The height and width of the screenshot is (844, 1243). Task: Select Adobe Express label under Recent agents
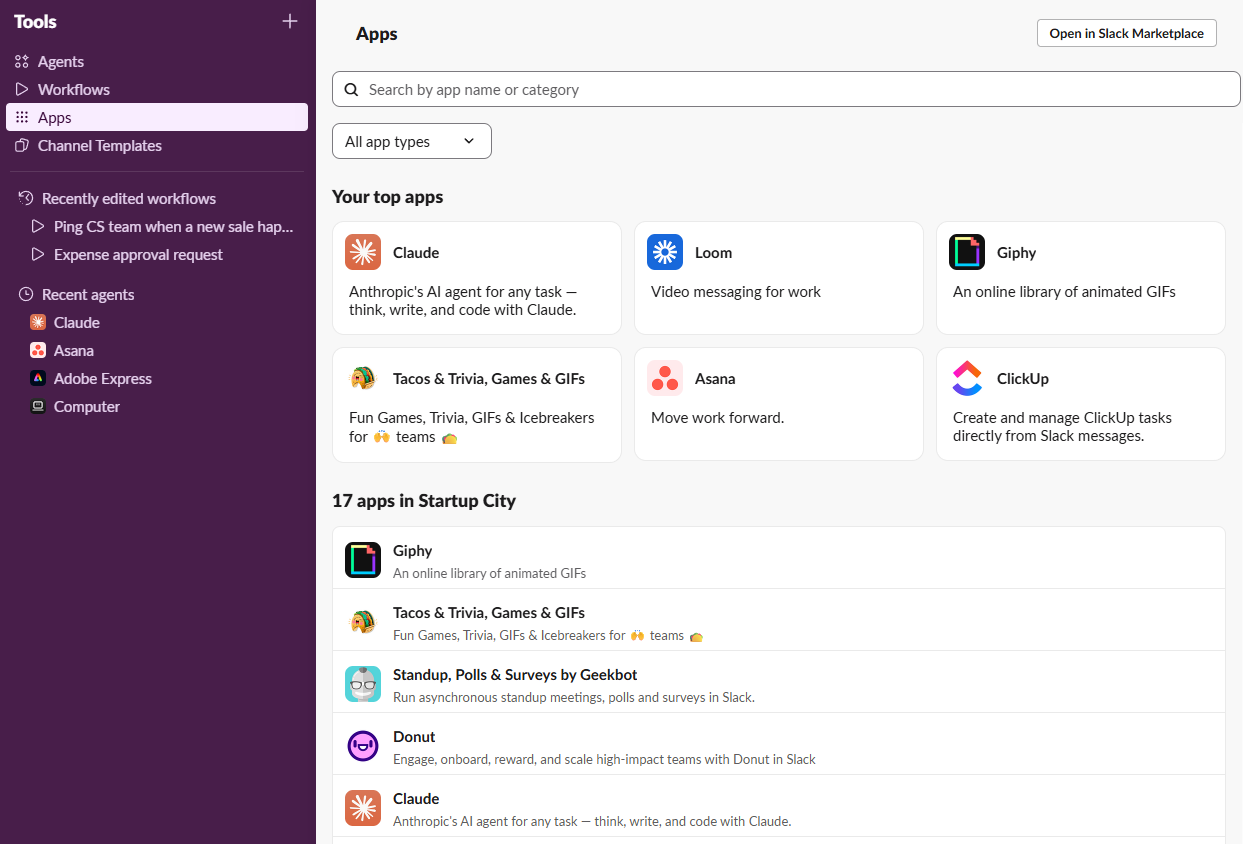(103, 379)
